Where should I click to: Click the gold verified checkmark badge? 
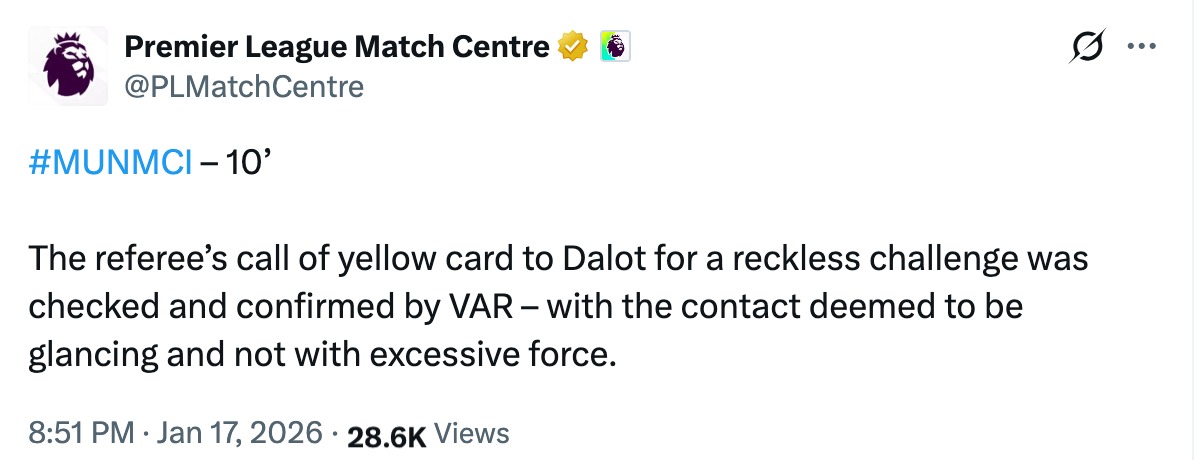click(572, 46)
